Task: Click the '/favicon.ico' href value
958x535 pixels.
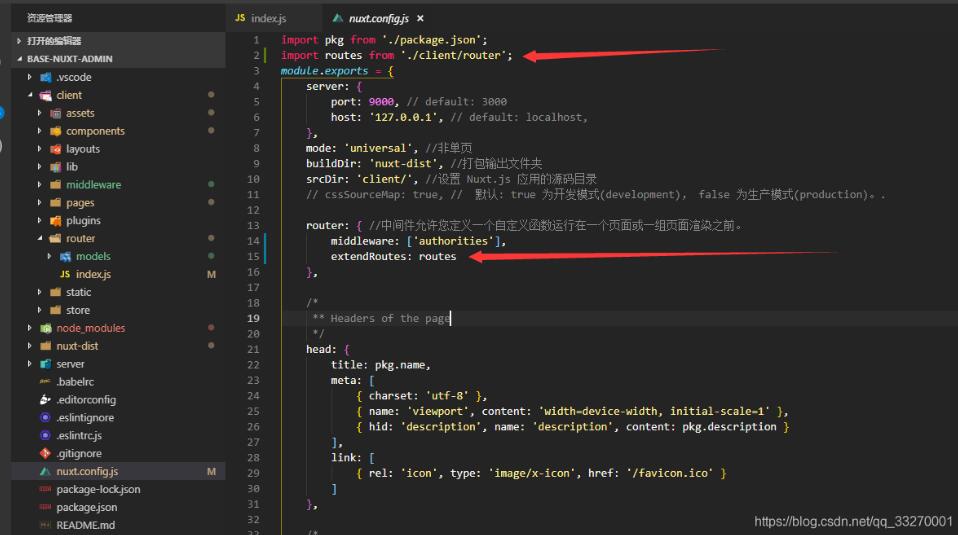Action: tap(670, 473)
